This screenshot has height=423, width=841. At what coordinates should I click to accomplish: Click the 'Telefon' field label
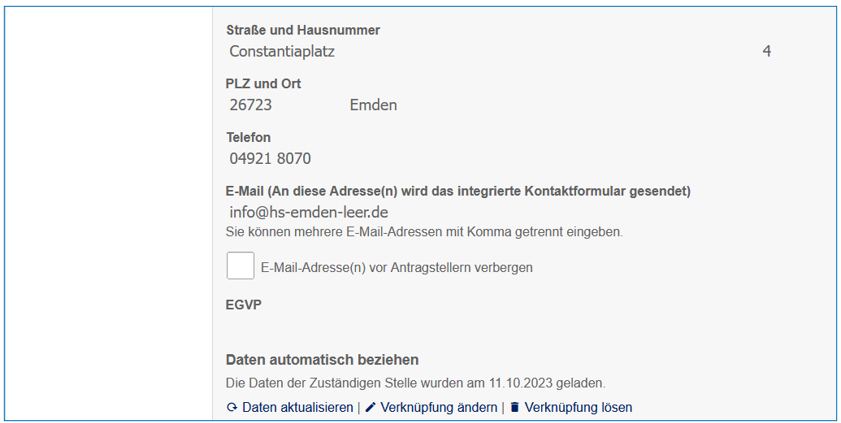pos(248,137)
